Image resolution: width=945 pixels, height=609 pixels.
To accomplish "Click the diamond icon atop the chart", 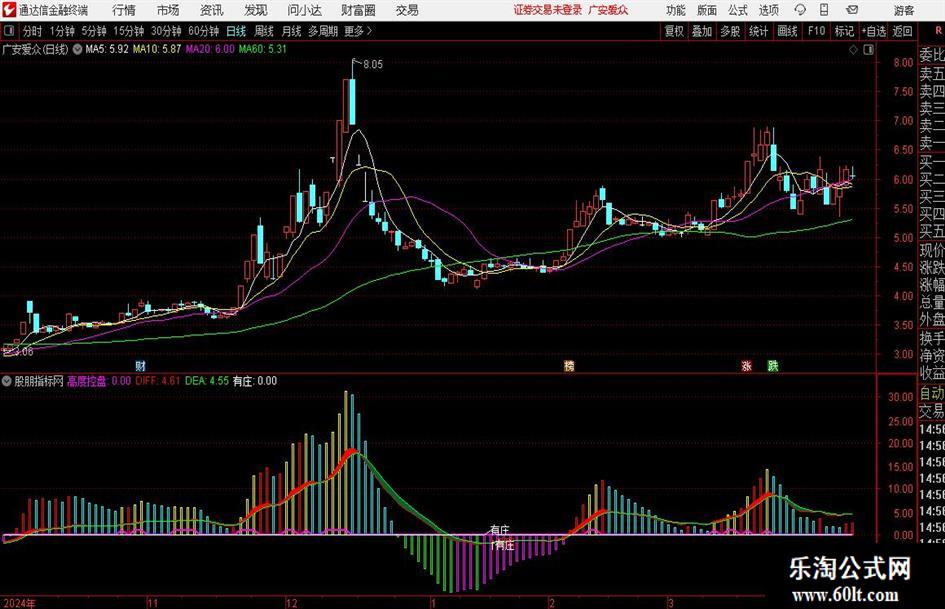I will (x=853, y=50).
